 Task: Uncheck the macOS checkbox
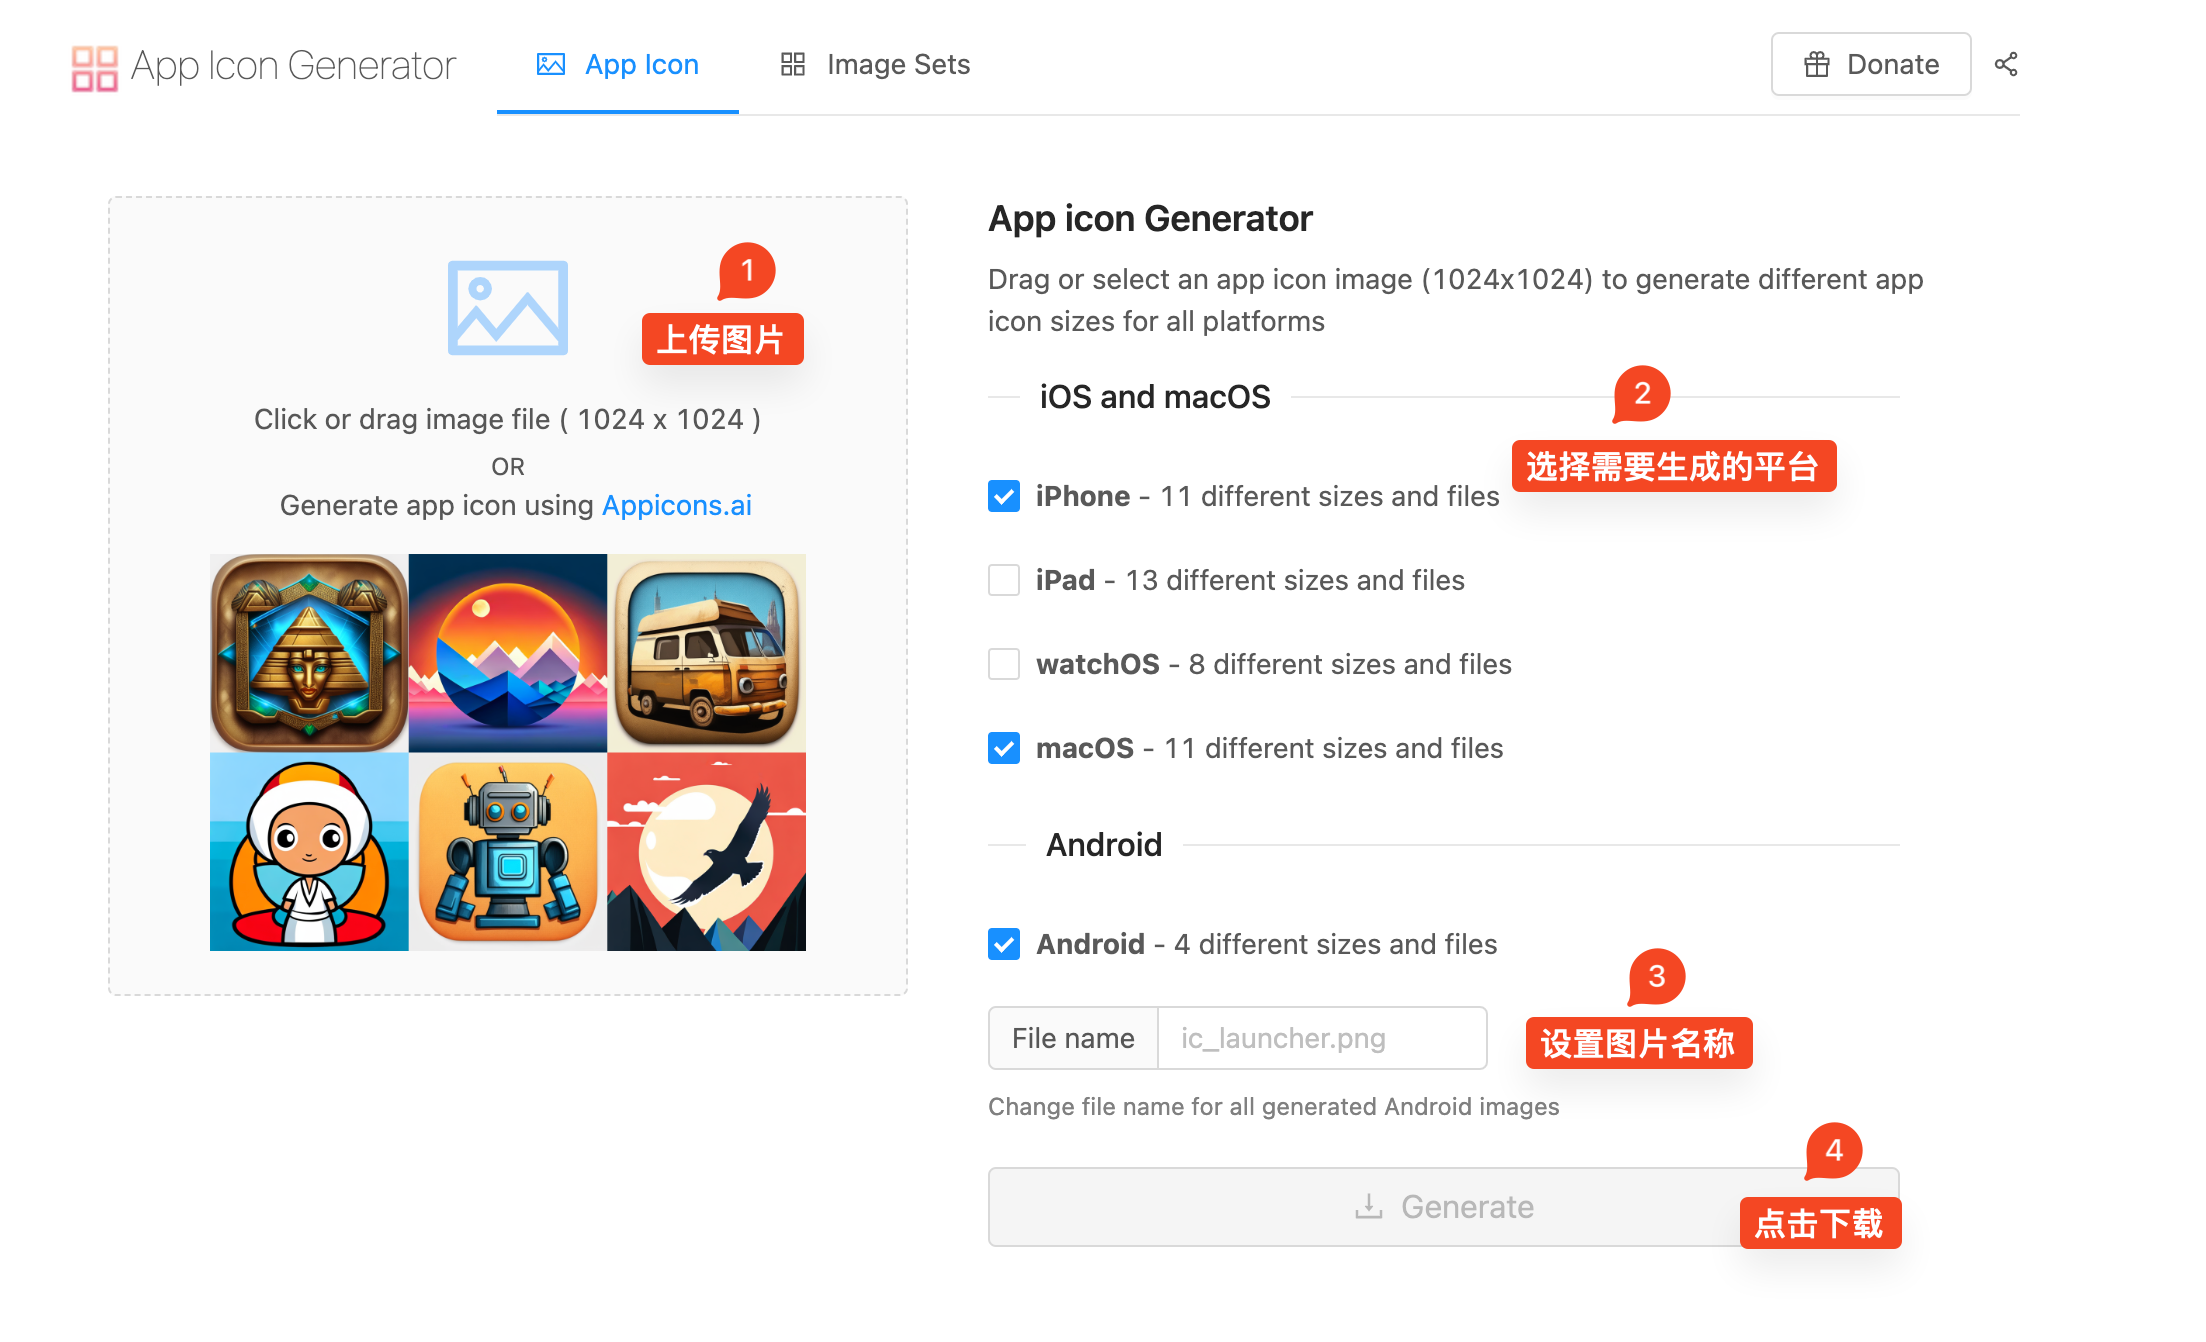pyautogui.click(x=1004, y=748)
